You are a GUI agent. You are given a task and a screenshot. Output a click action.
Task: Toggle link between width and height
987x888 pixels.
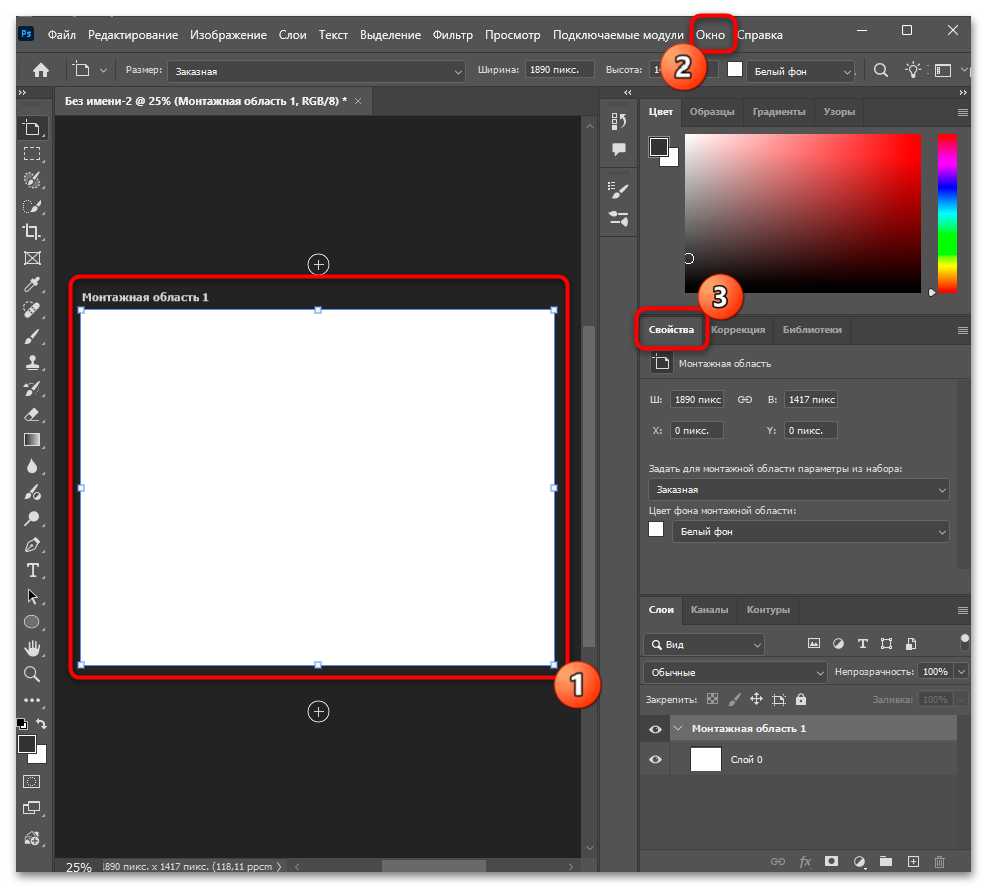[x=744, y=399]
